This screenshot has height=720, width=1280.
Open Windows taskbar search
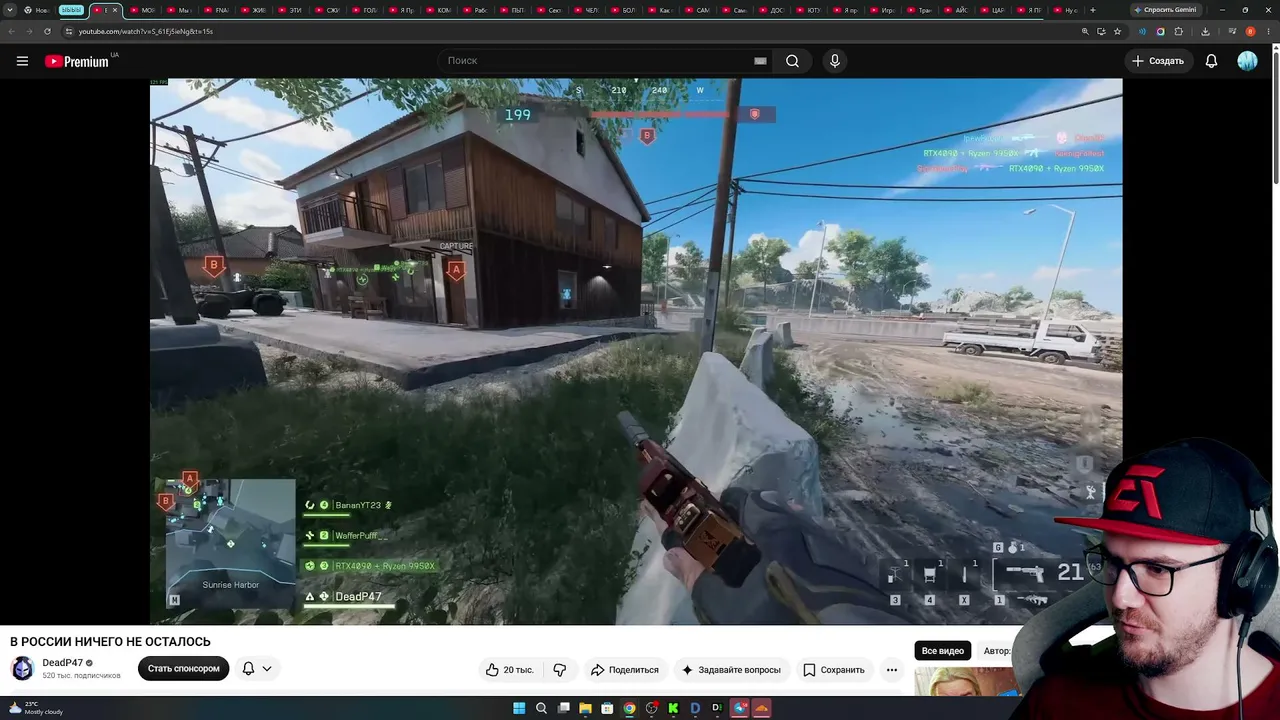tap(541, 708)
